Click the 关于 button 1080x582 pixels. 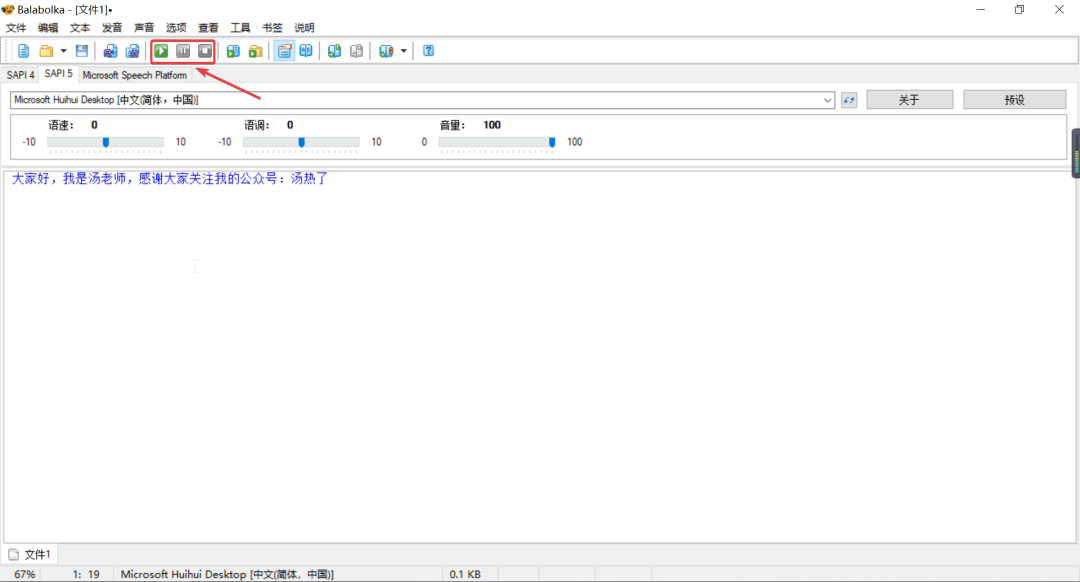[x=909, y=100]
